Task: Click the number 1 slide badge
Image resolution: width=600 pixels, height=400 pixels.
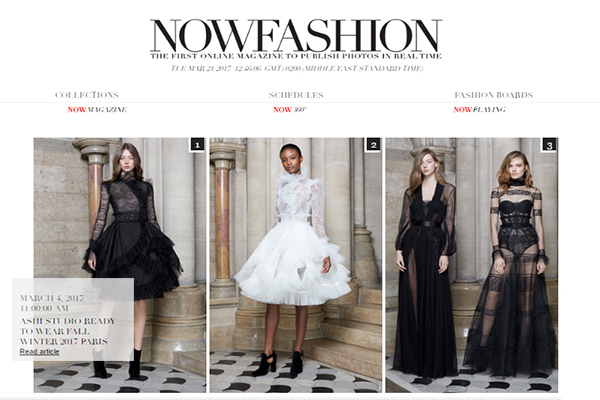Action: pos(197,145)
